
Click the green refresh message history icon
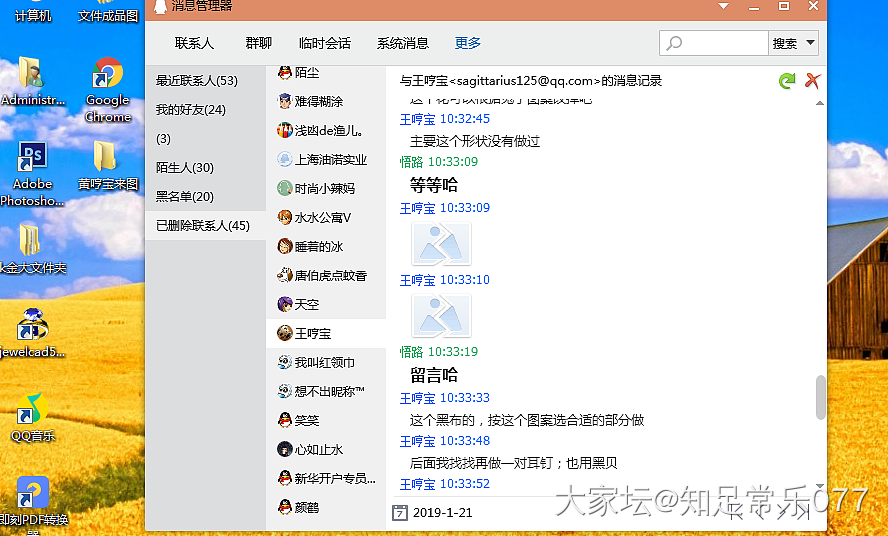pyautogui.click(x=787, y=81)
